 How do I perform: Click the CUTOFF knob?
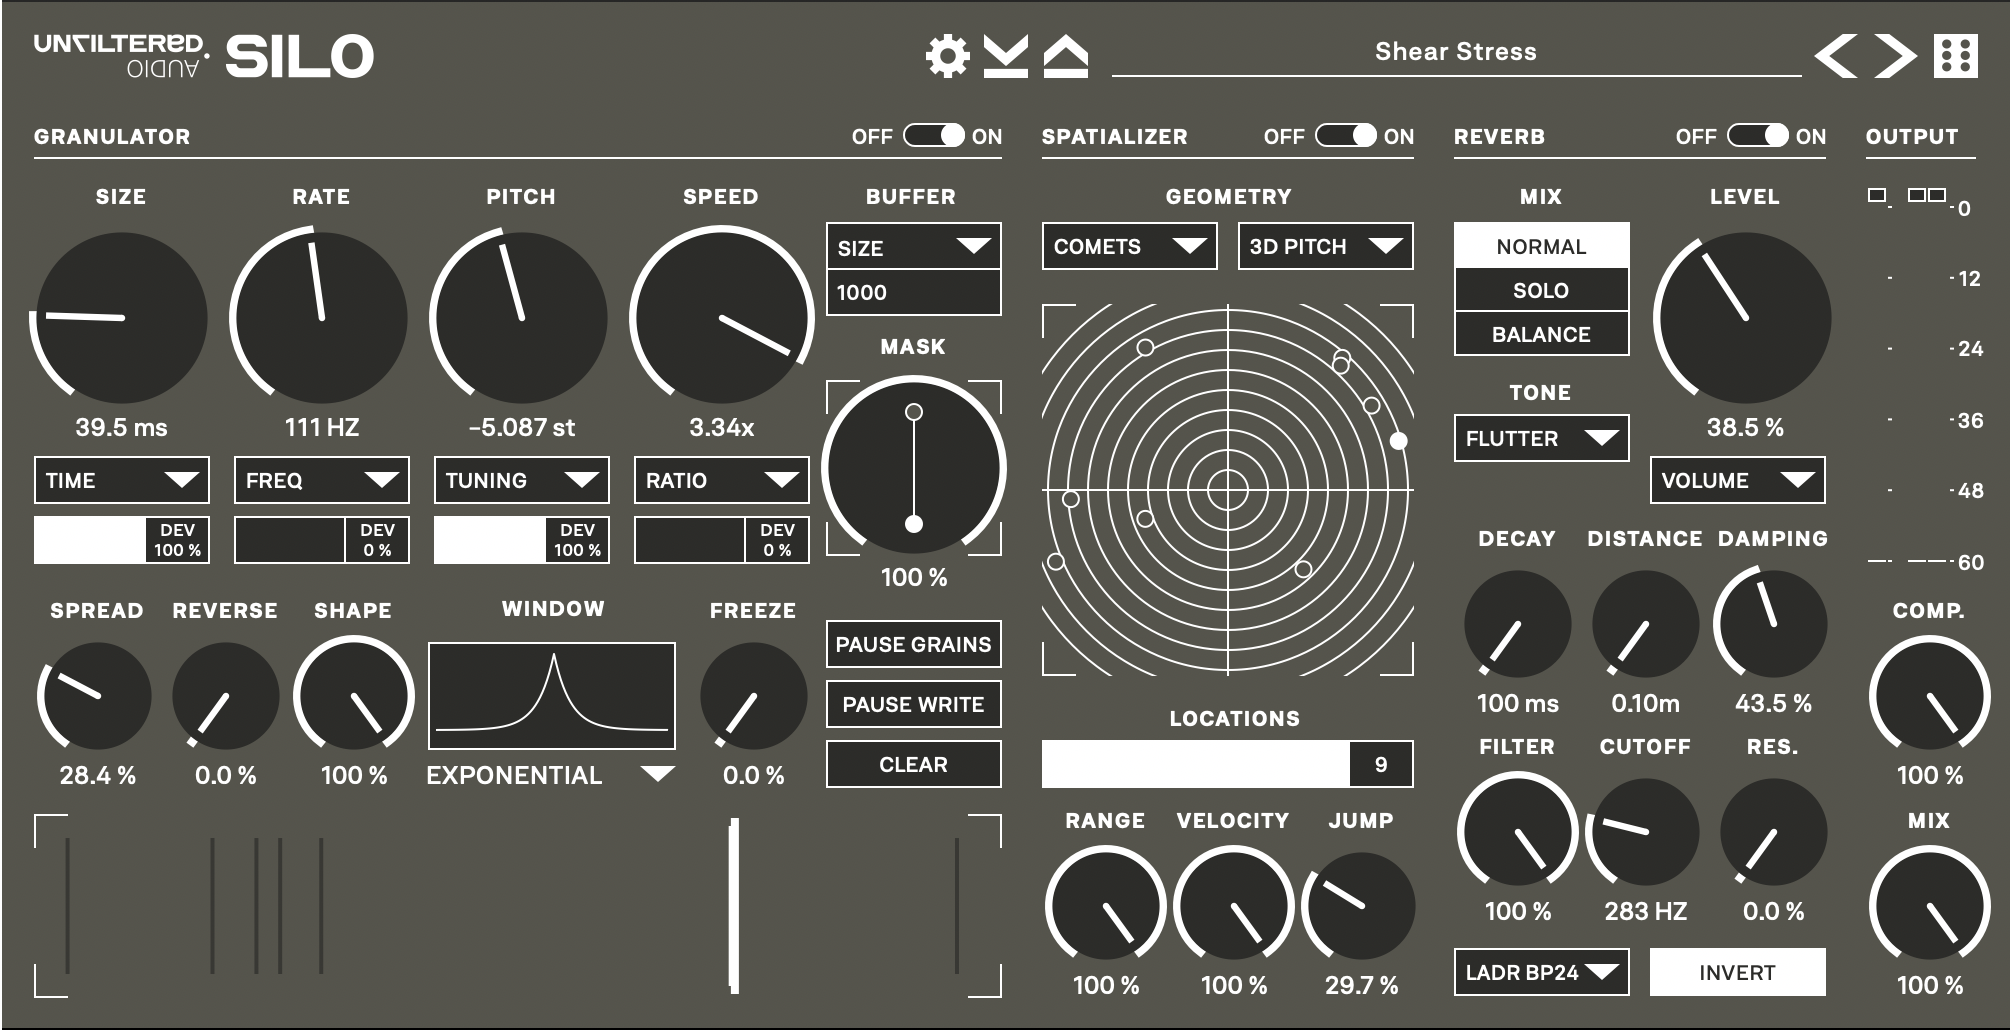[x=1643, y=832]
